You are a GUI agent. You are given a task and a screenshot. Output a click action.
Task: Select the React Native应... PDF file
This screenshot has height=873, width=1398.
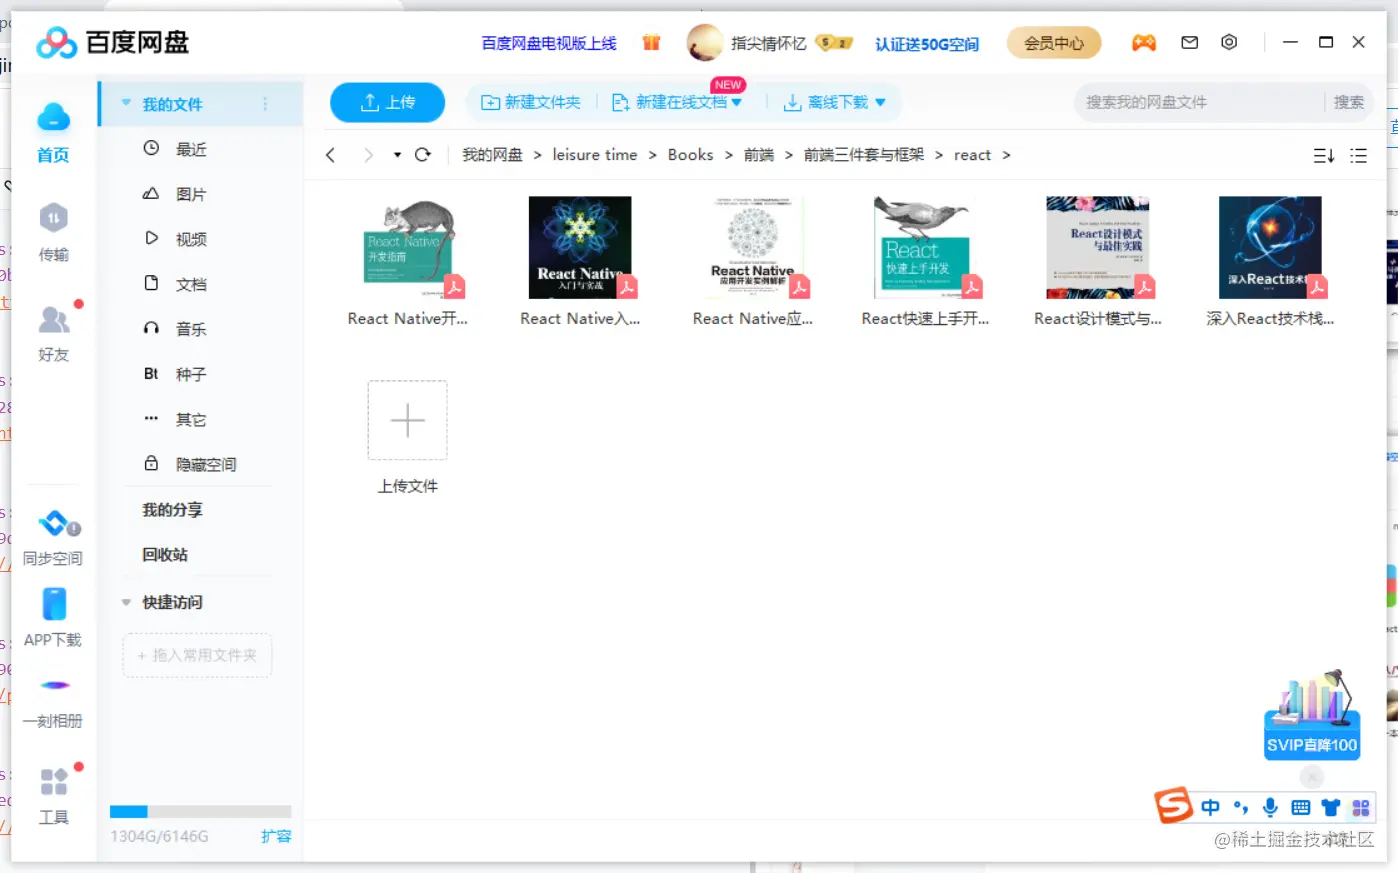point(753,262)
